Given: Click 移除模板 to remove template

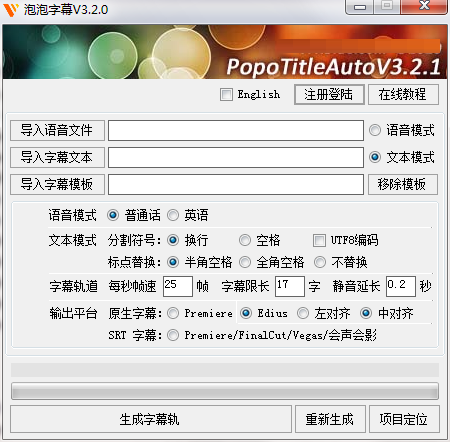Looking at the screenshot, I should tap(403, 184).
